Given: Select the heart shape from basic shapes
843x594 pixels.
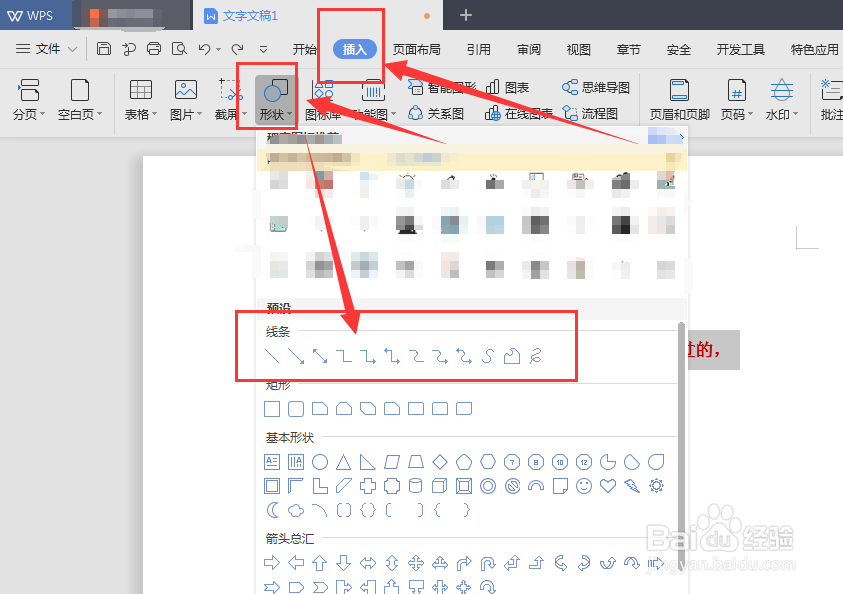Looking at the screenshot, I should click(607, 486).
